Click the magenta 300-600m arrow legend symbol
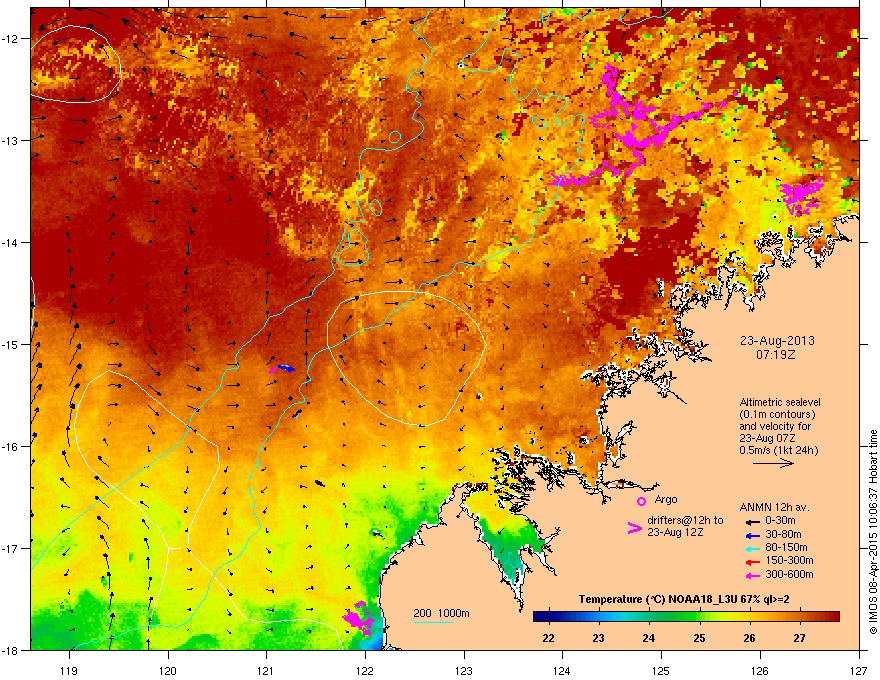The image size is (880, 680). [752, 575]
